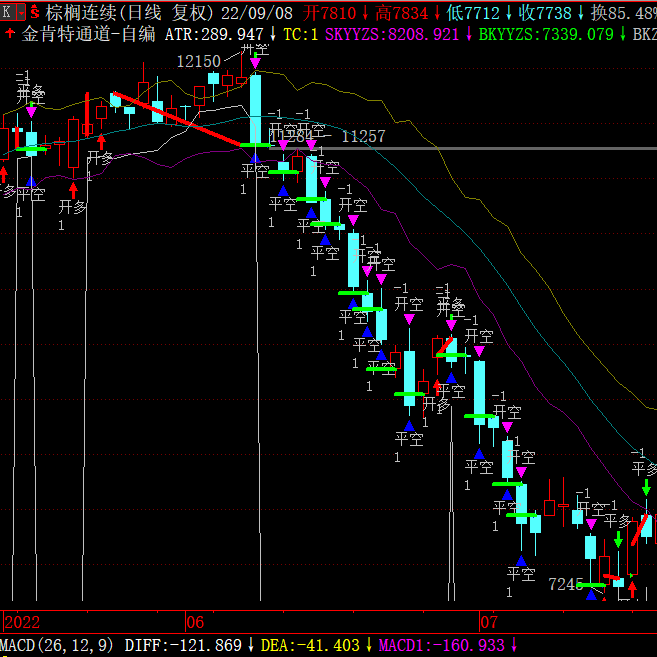Click the 11257 price level label
Image resolution: width=657 pixels, height=657 pixels.
(x=363, y=136)
